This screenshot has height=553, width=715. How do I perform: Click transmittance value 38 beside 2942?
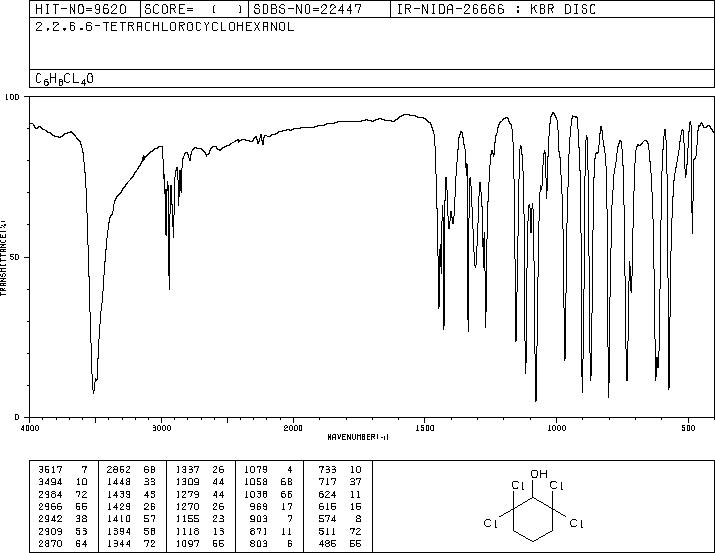pos(82,519)
